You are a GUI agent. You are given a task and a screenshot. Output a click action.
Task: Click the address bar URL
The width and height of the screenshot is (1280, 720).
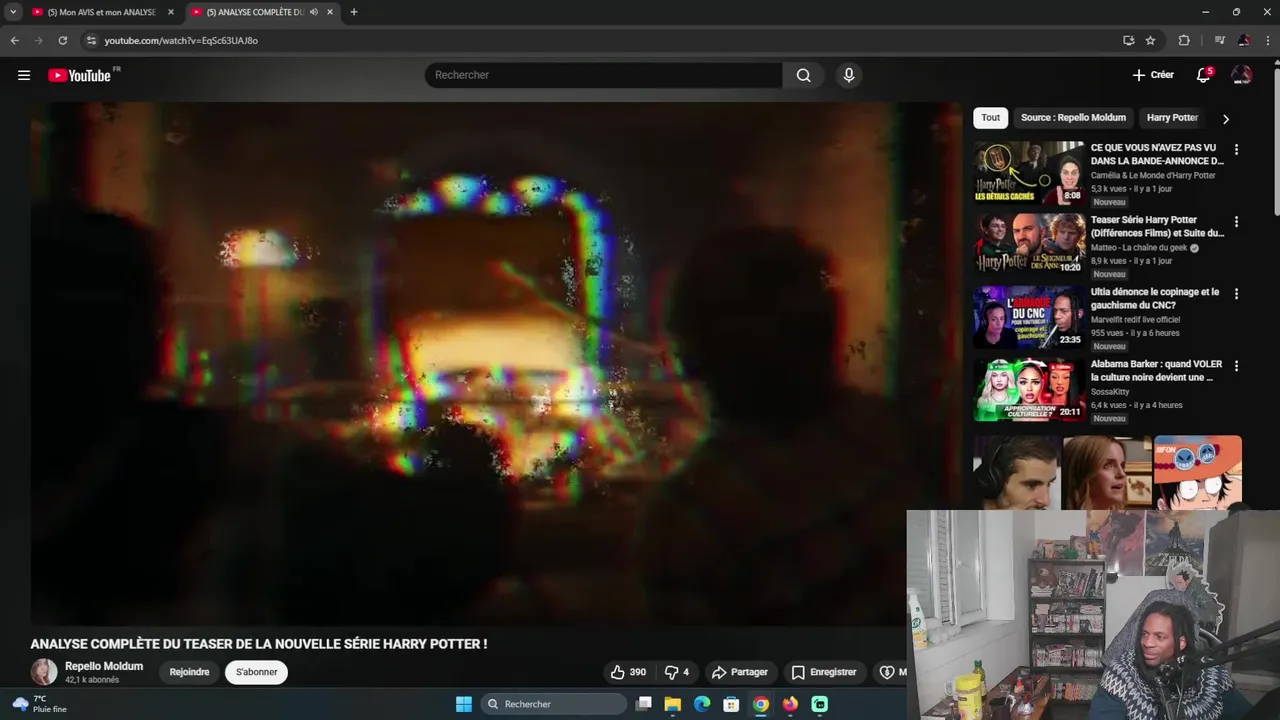(x=181, y=40)
